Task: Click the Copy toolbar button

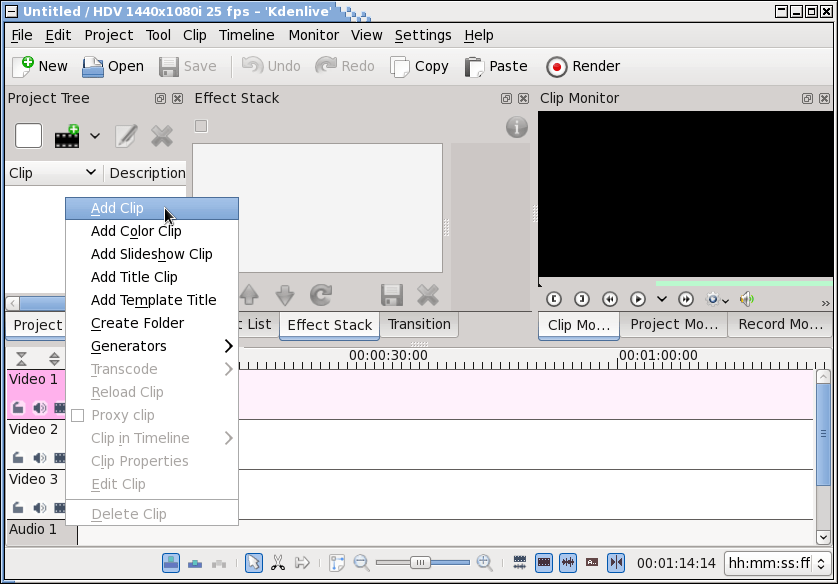Action: 420,66
